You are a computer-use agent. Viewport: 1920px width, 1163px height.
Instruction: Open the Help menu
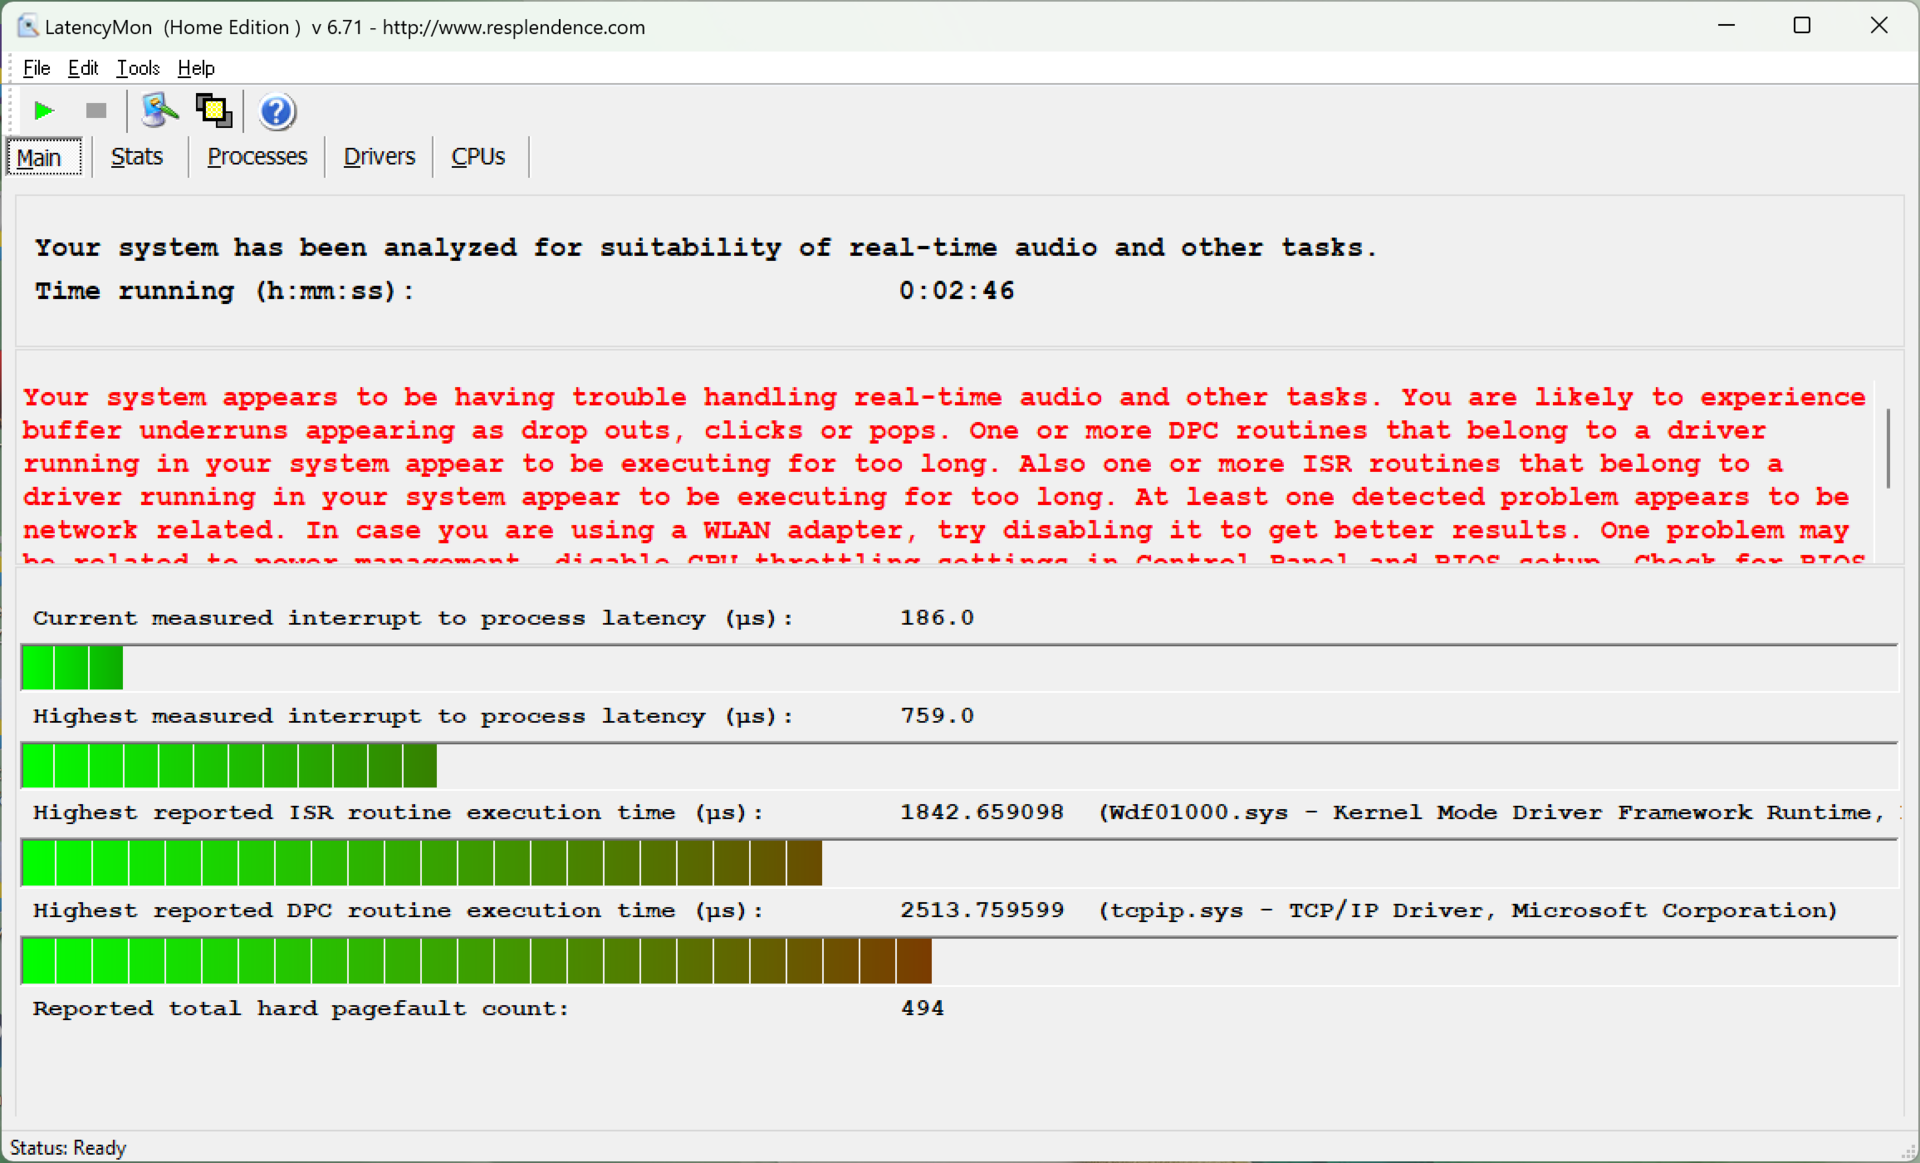click(x=196, y=68)
